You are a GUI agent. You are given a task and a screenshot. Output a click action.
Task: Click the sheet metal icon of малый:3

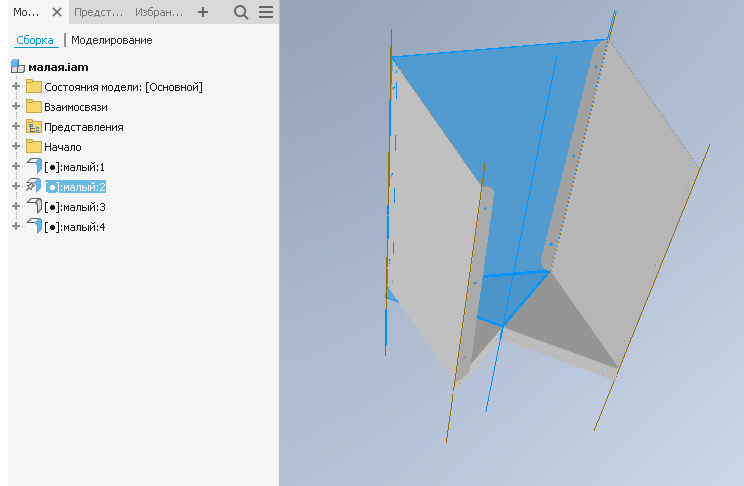pos(34,206)
